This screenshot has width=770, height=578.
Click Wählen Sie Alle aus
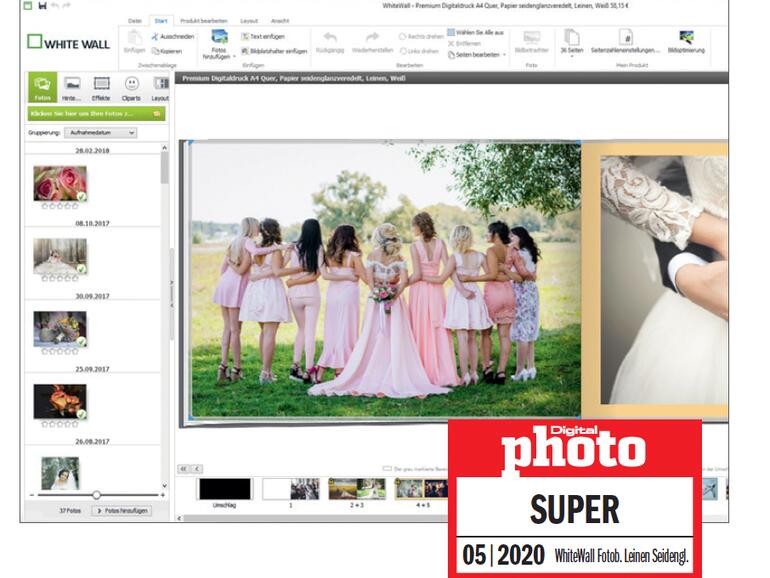pos(475,32)
